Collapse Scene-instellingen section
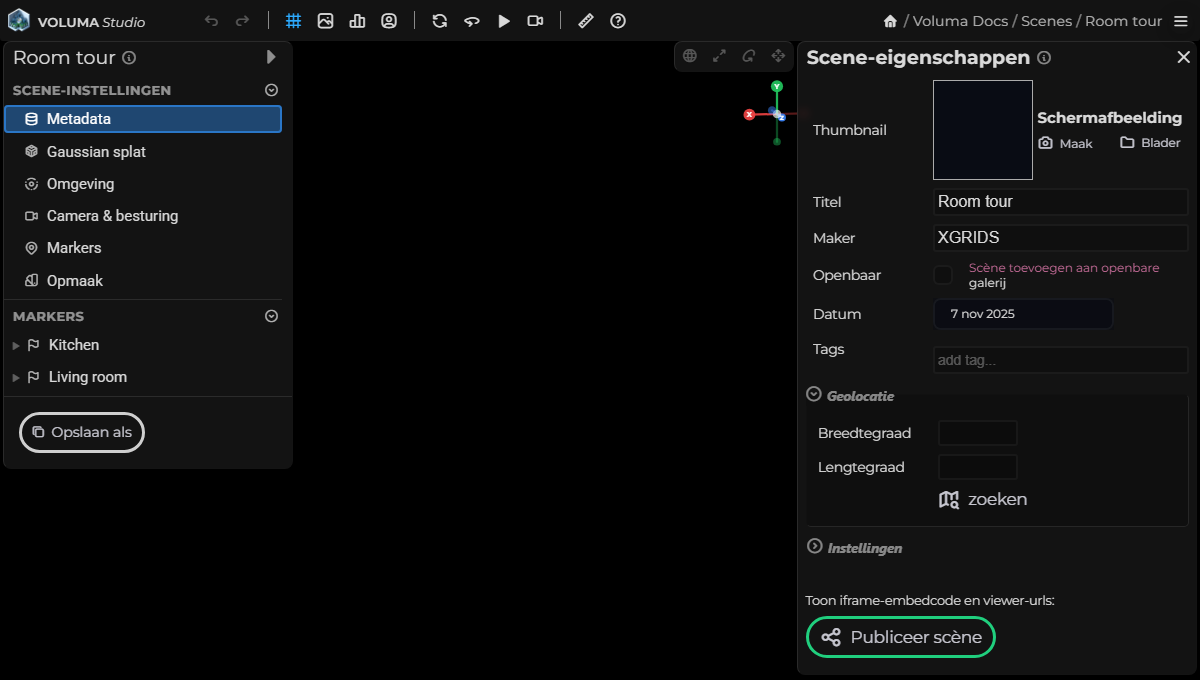This screenshot has height=680, width=1200. (271, 90)
